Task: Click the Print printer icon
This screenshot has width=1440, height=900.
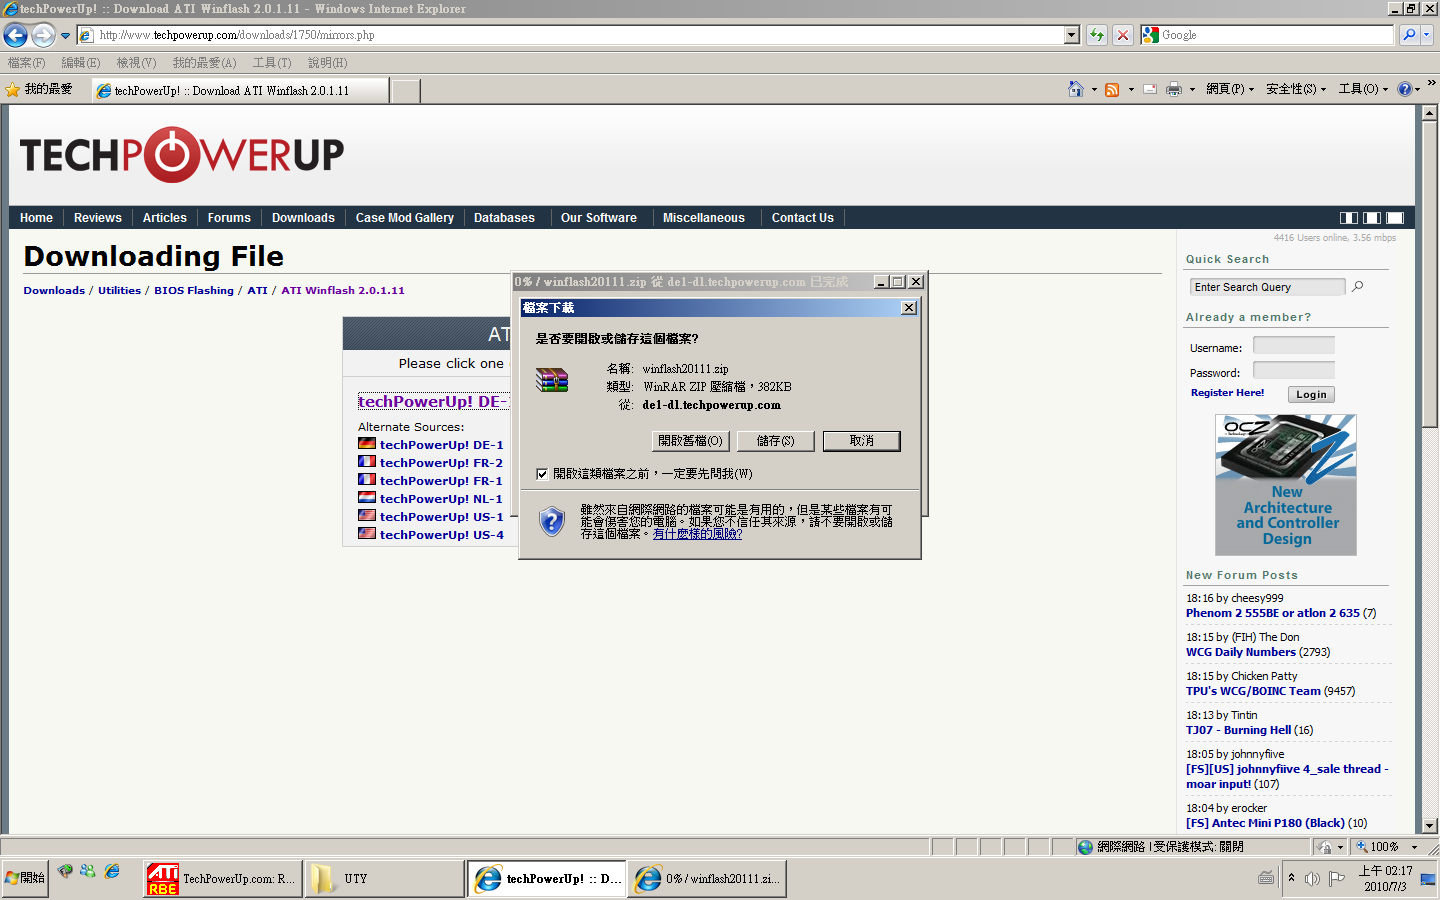Action: point(1174,89)
